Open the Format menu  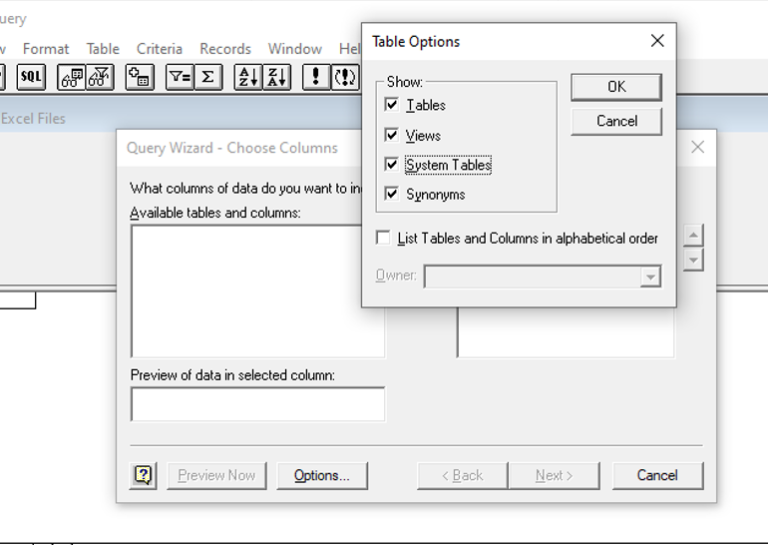click(46, 49)
